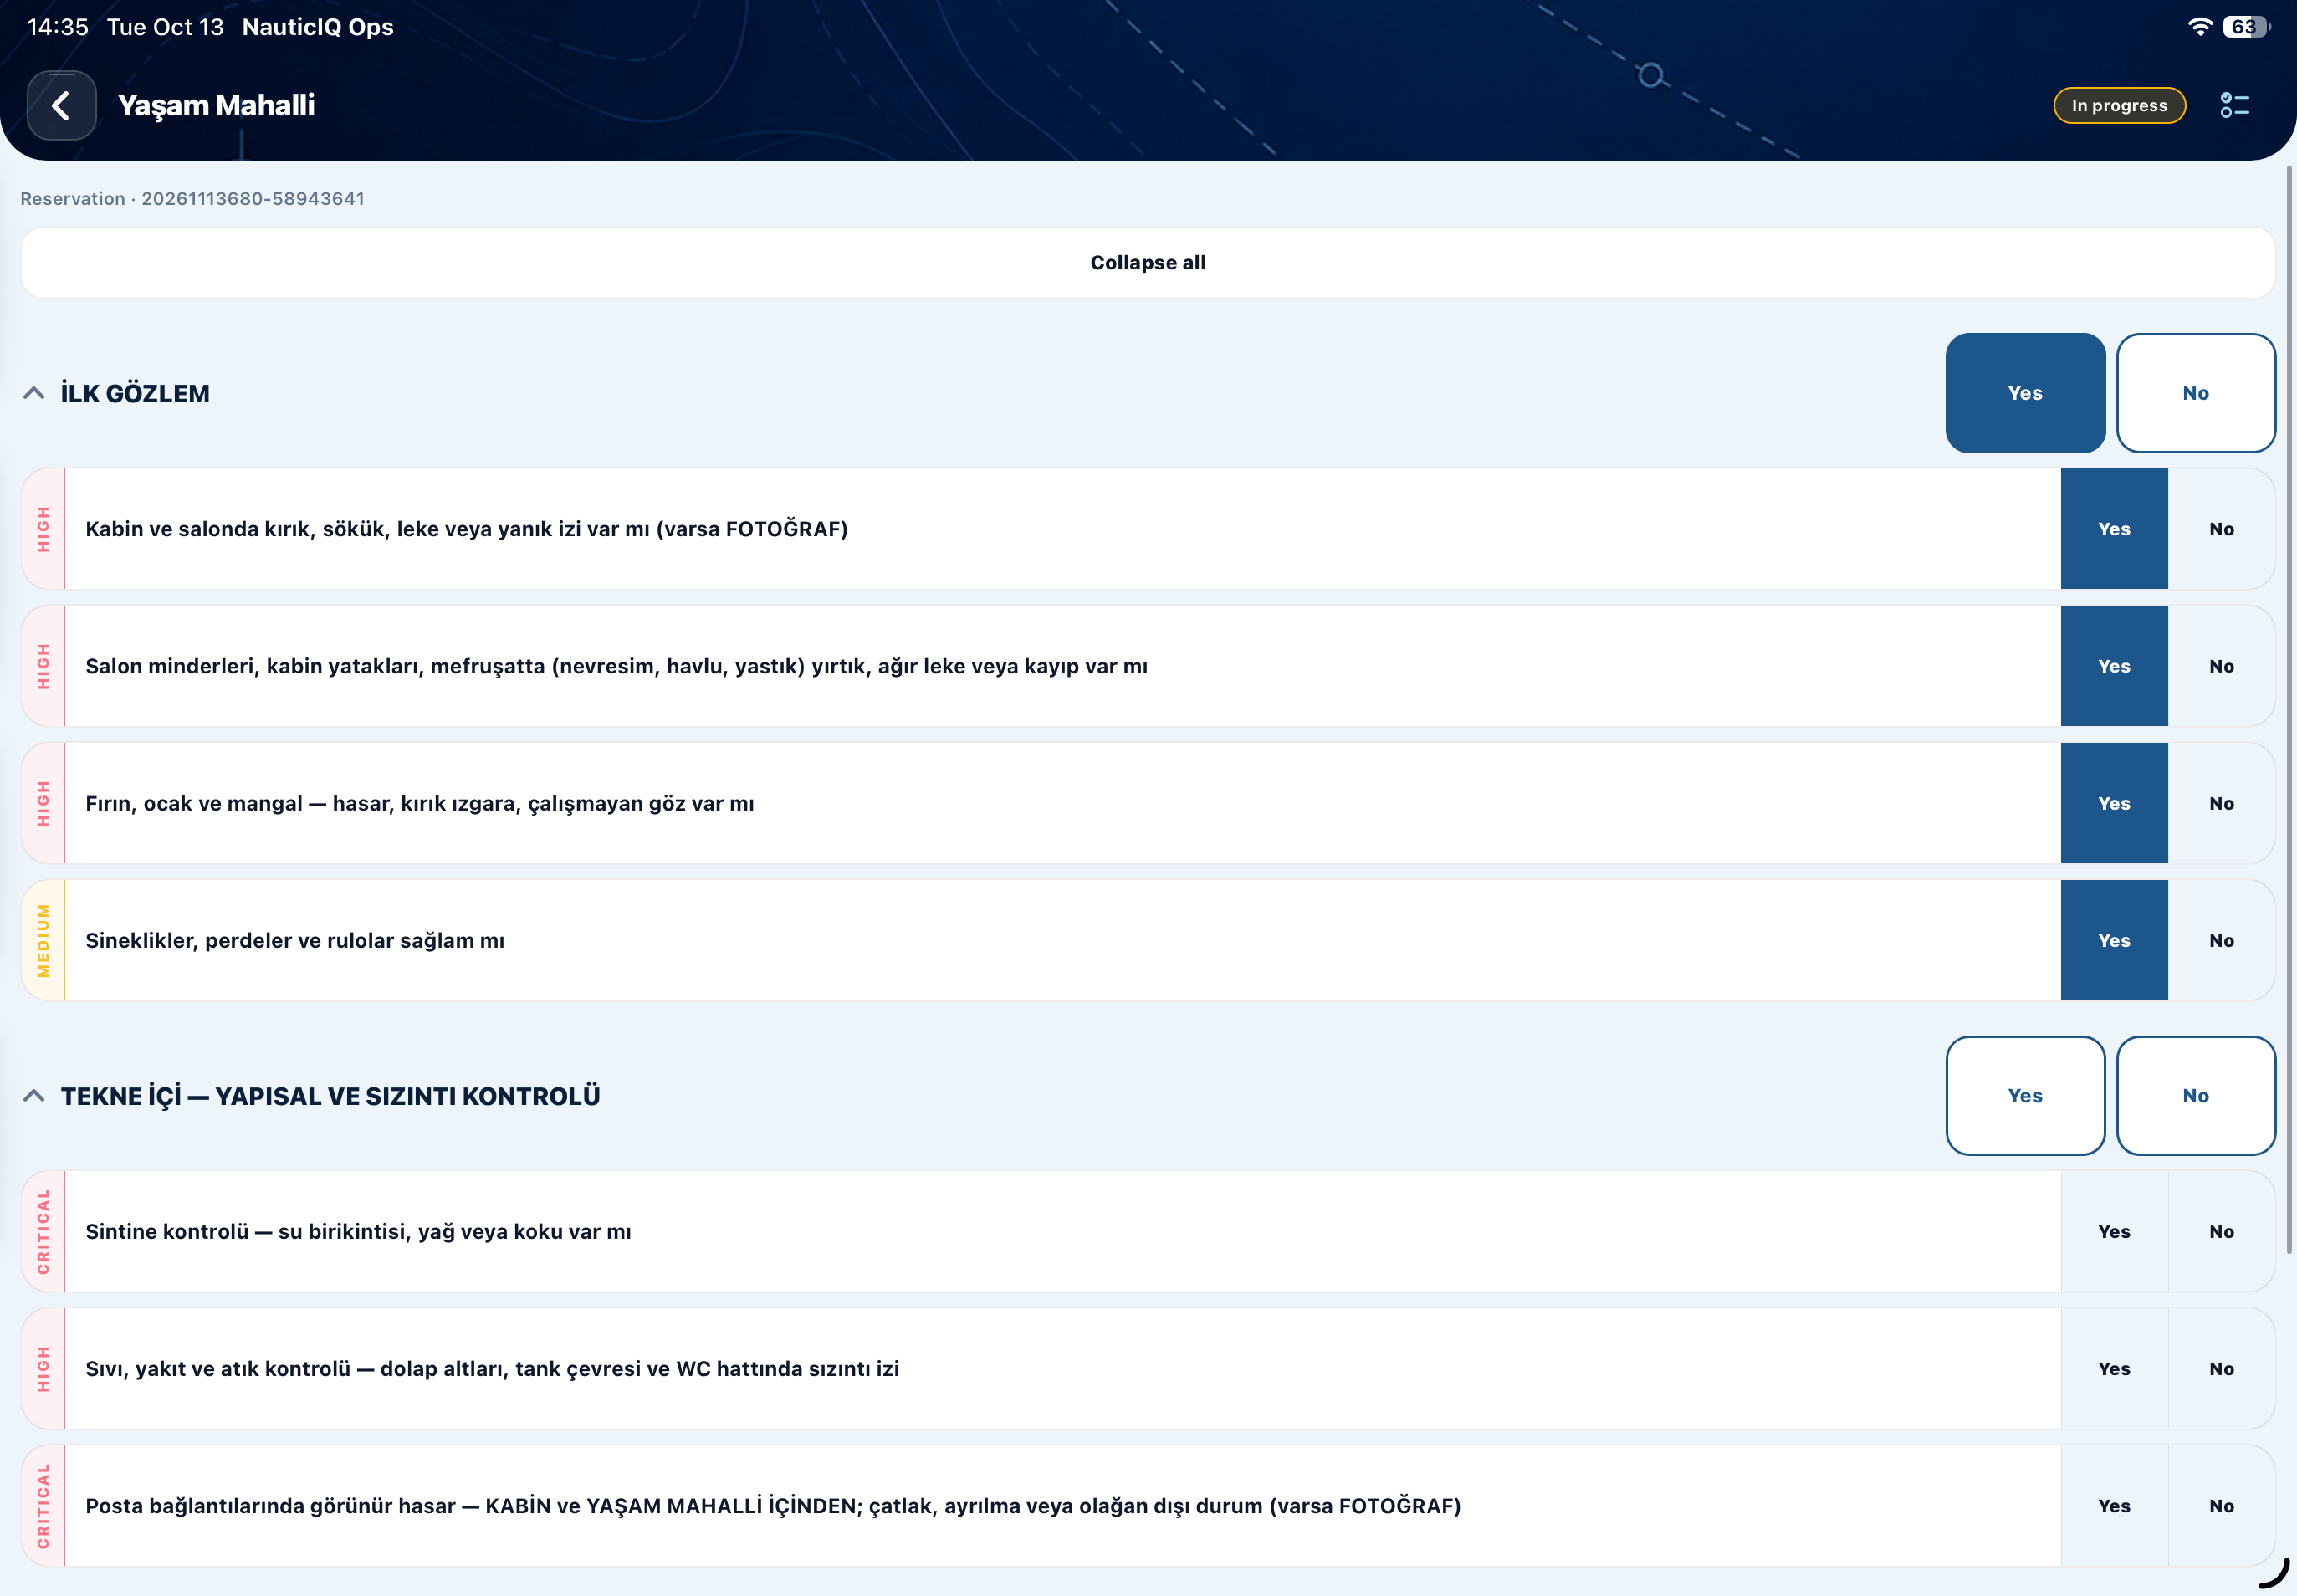Click the Yaşam Mahalli page title
2297x1596 pixels.
[x=216, y=105]
